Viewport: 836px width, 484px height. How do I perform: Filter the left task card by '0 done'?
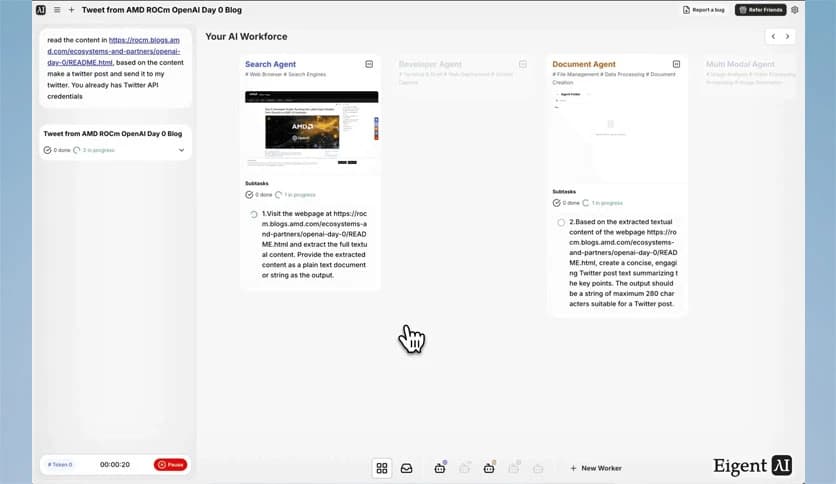pyautogui.click(x=57, y=150)
